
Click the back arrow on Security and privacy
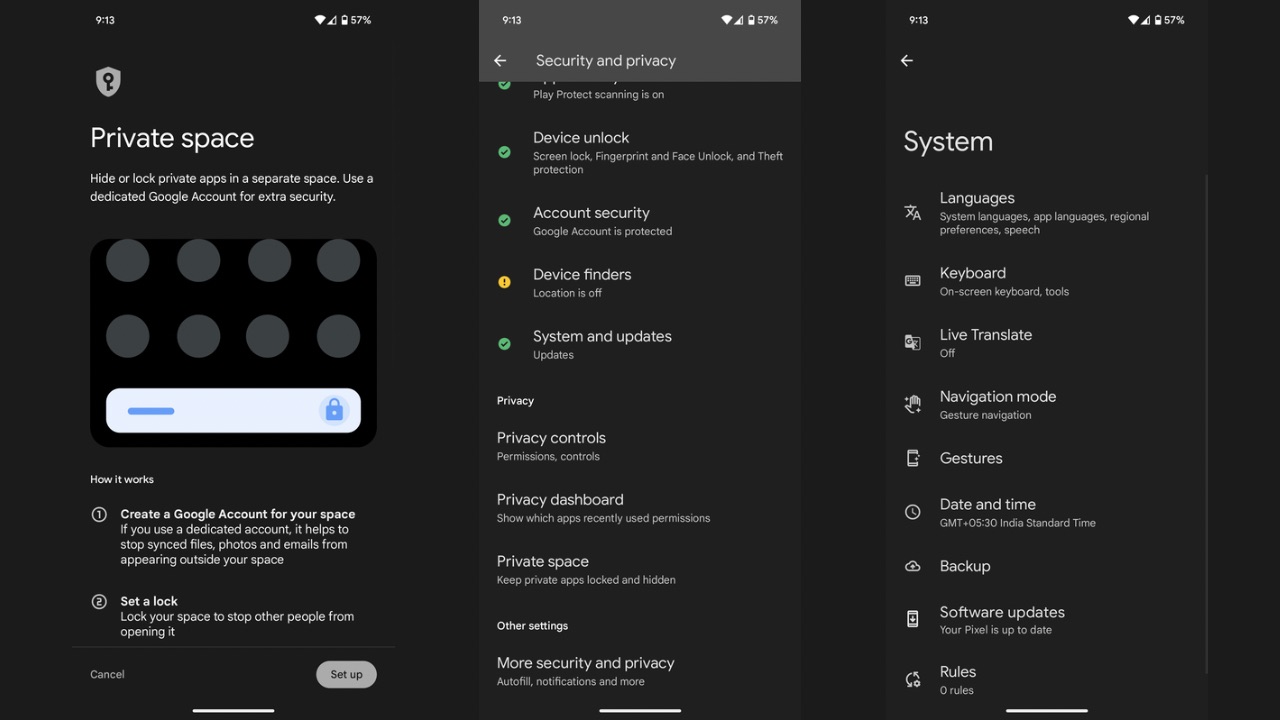(x=500, y=60)
